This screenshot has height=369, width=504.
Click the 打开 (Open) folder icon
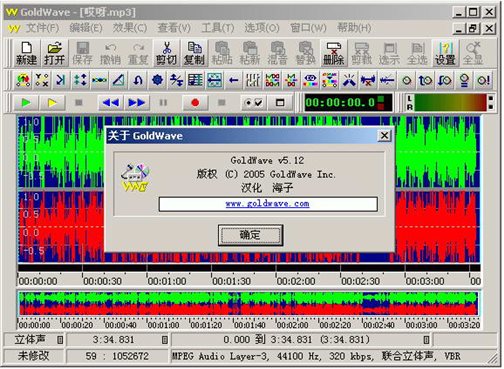[54, 53]
